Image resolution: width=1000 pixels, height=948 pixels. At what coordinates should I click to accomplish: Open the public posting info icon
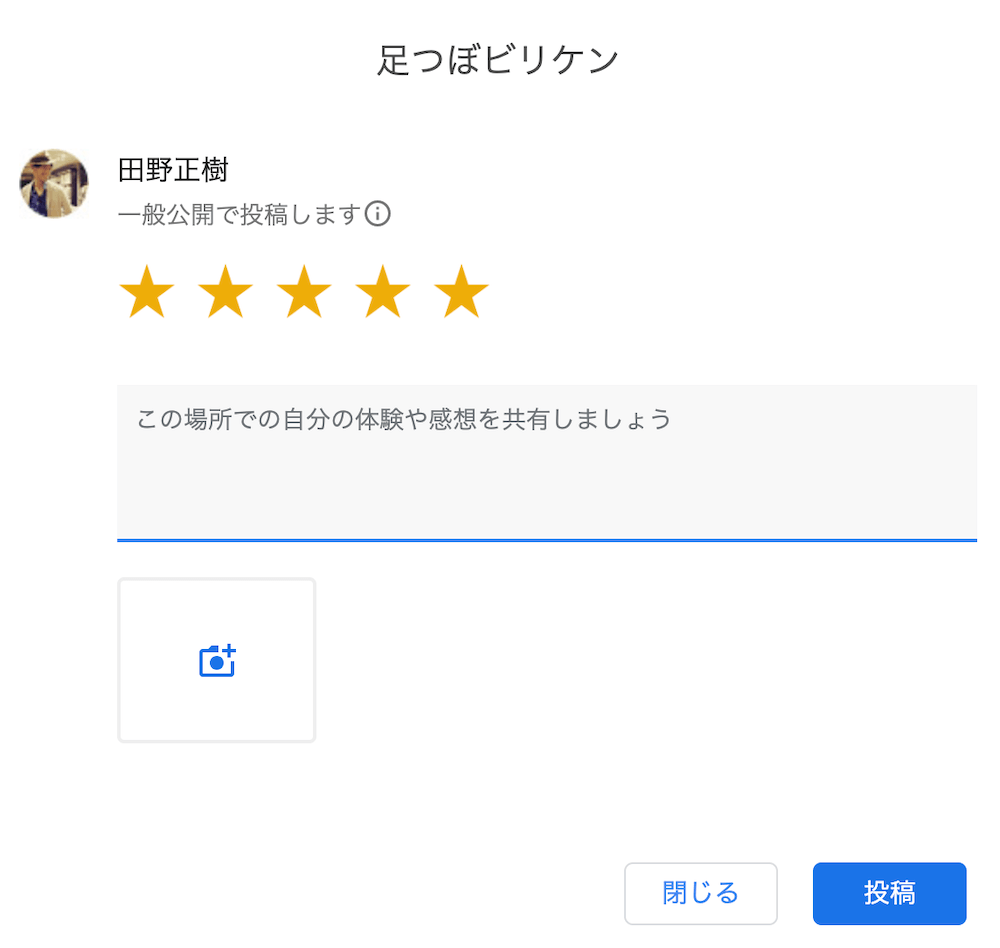(x=378, y=214)
